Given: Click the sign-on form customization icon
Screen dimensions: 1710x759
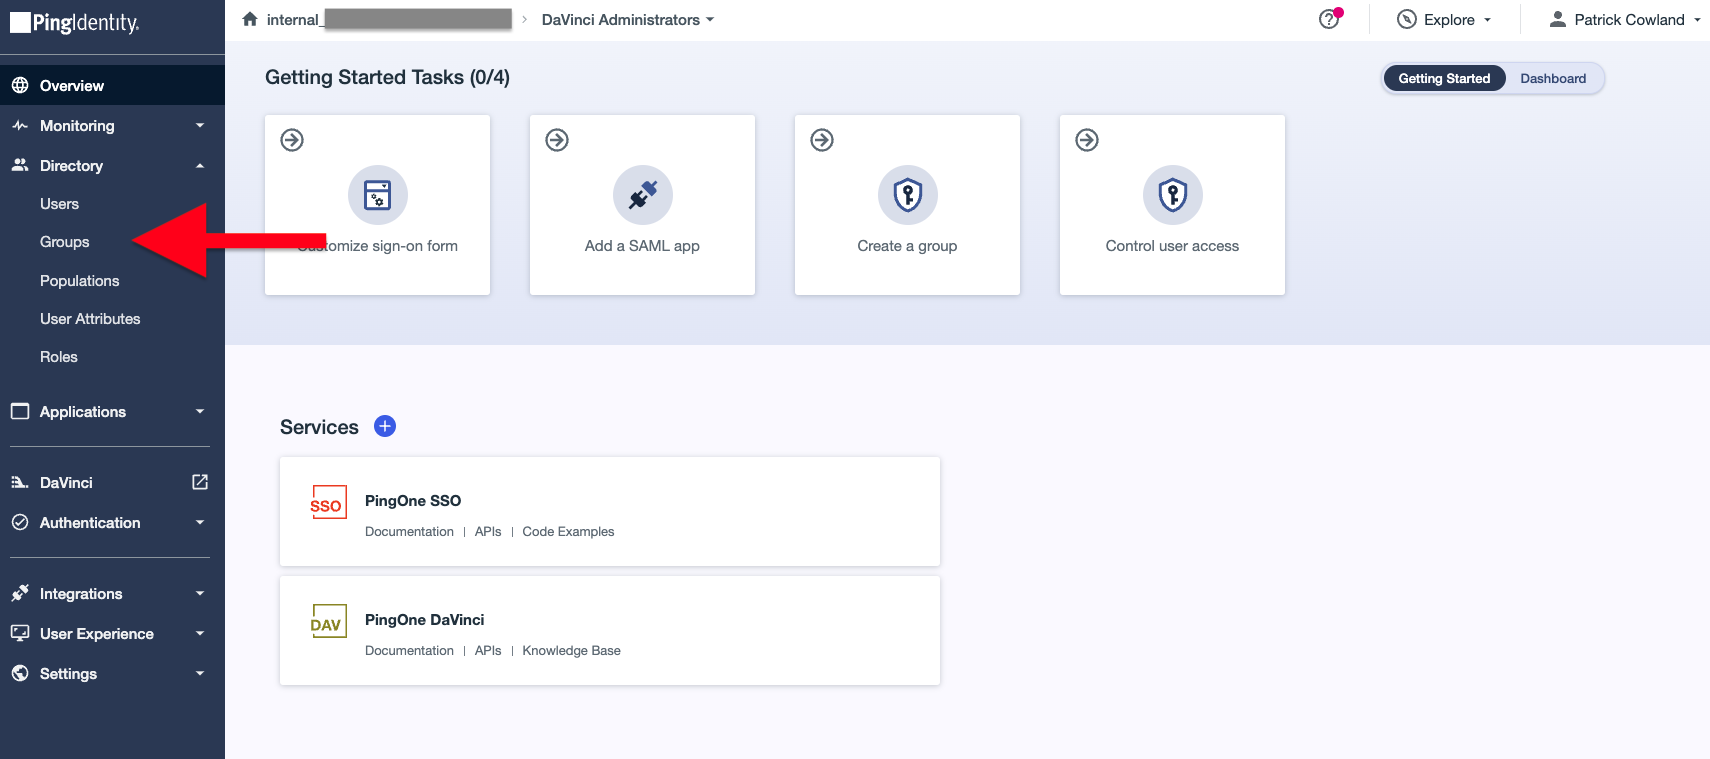Looking at the screenshot, I should pos(378,195).
